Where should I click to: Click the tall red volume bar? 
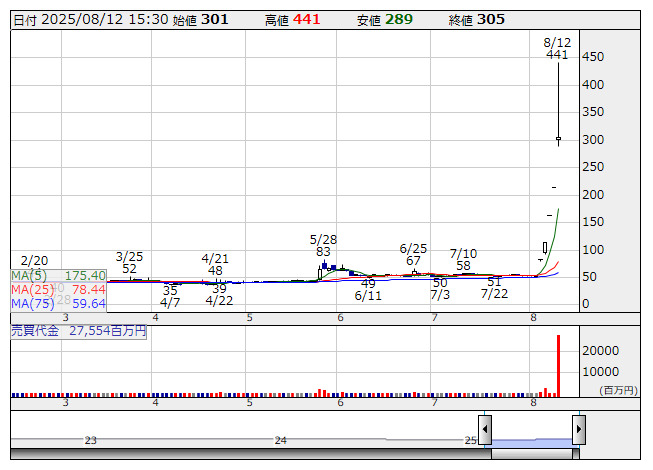point(558,365)
